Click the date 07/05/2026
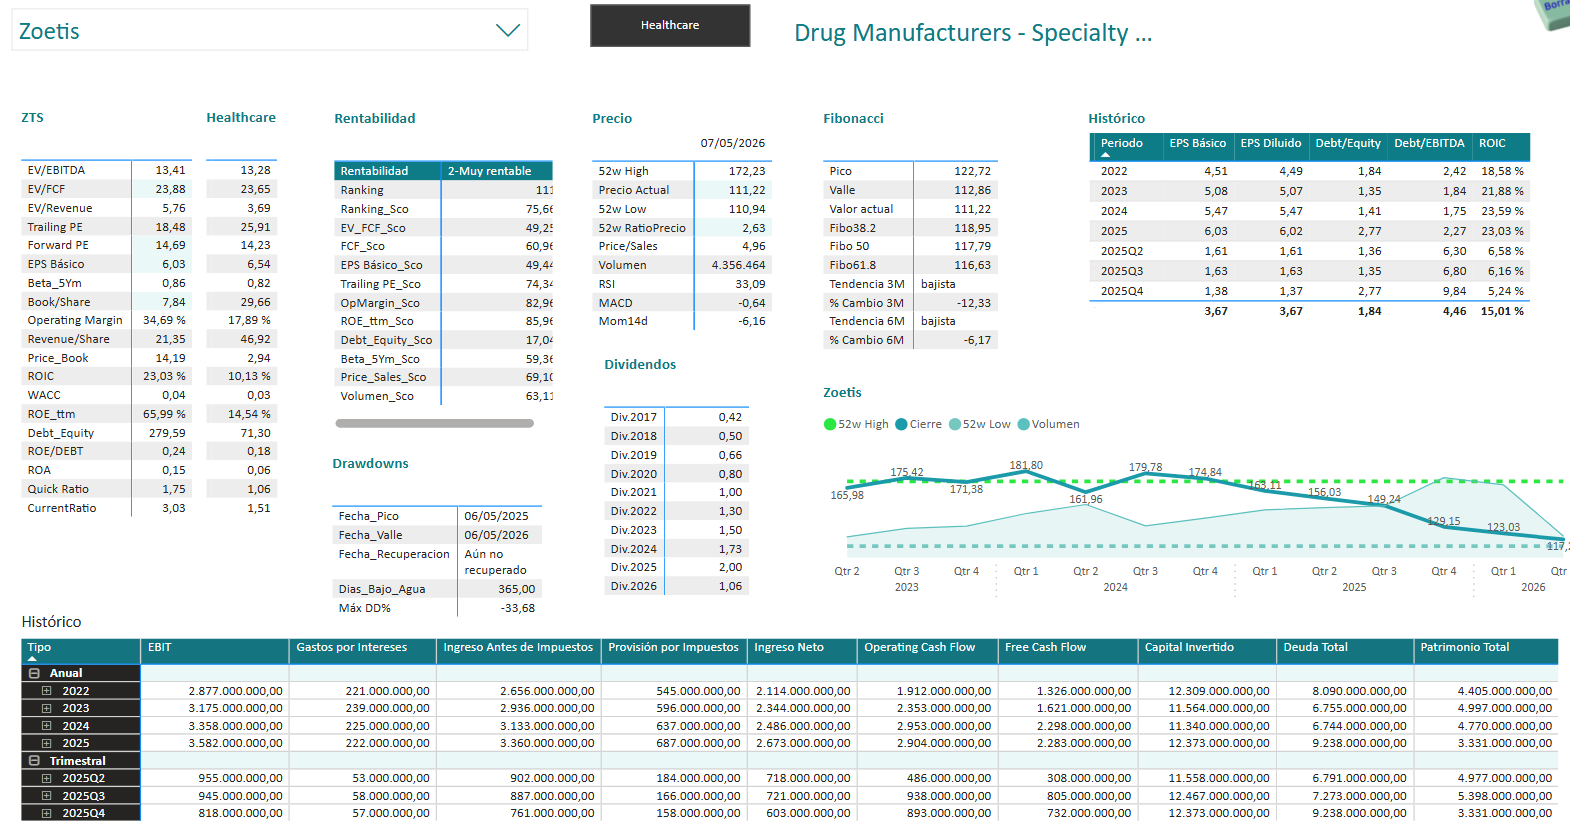Screen dimensions: 1570x833 click(733, 143)
